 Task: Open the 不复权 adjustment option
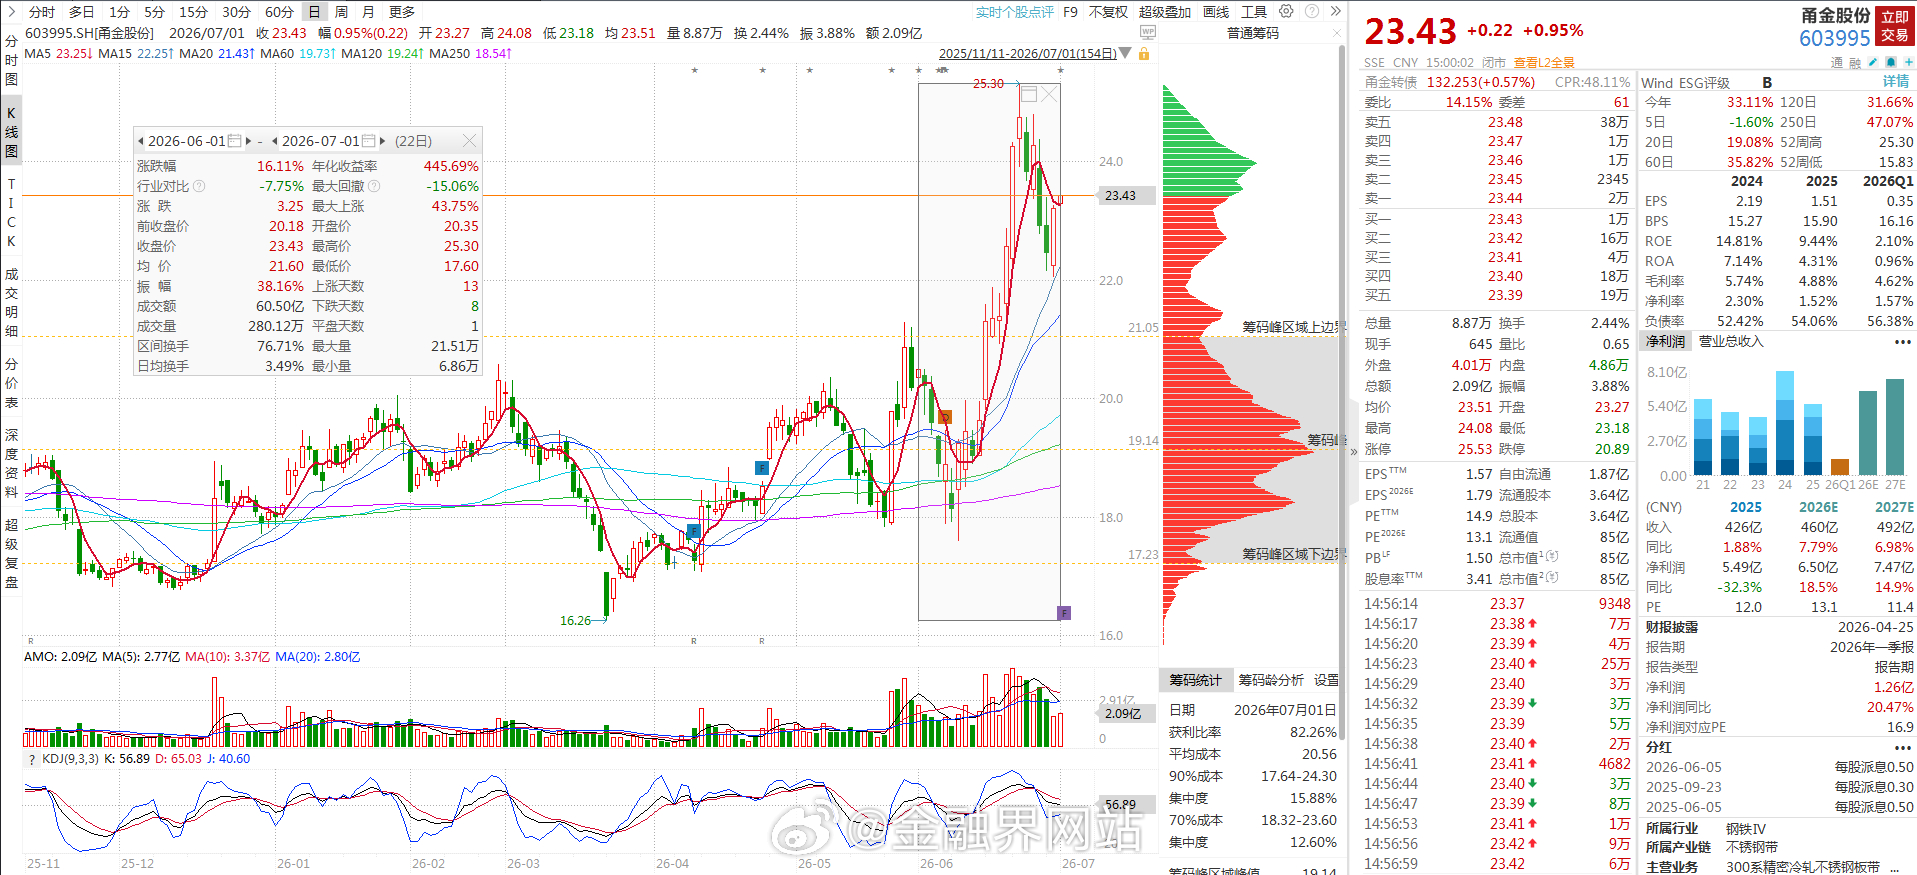[x=1108, y=12]
